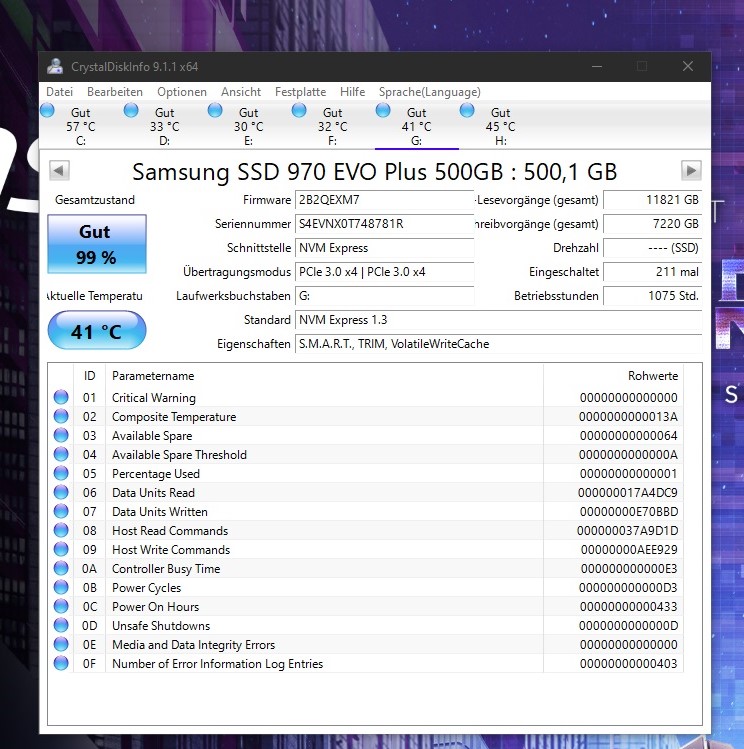Click the blue status orb for drive H:
This screenshot has height=749, width=744.
pyautogui.click(x=467, y=111)
